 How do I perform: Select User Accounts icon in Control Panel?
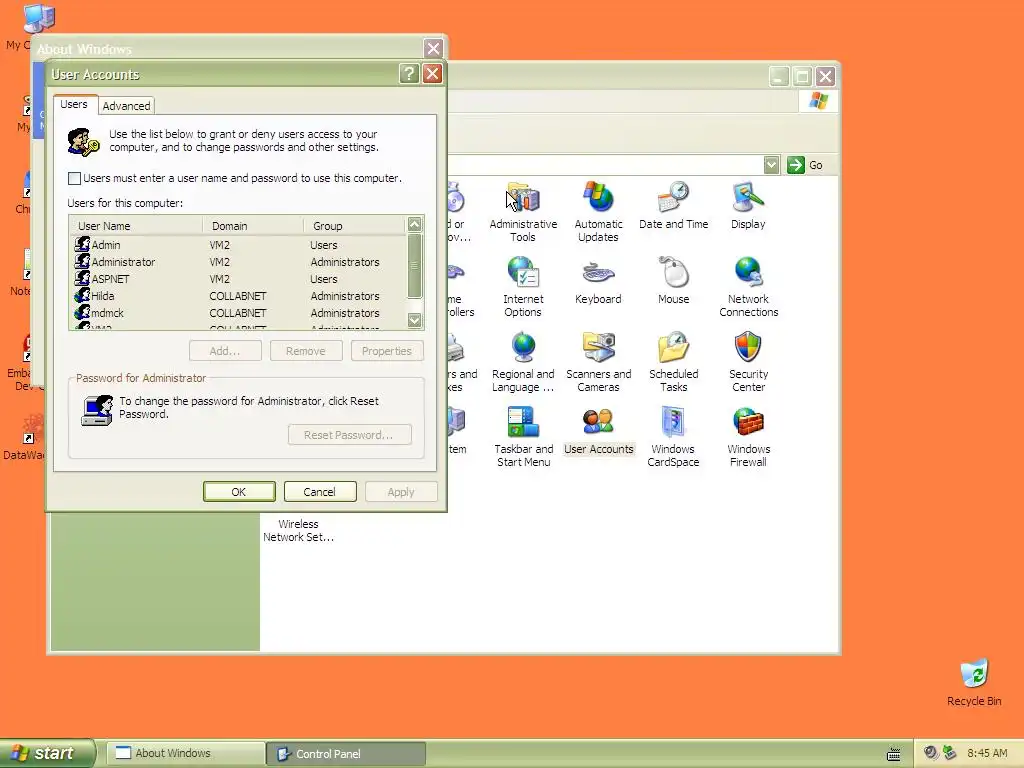pos(598,430)
